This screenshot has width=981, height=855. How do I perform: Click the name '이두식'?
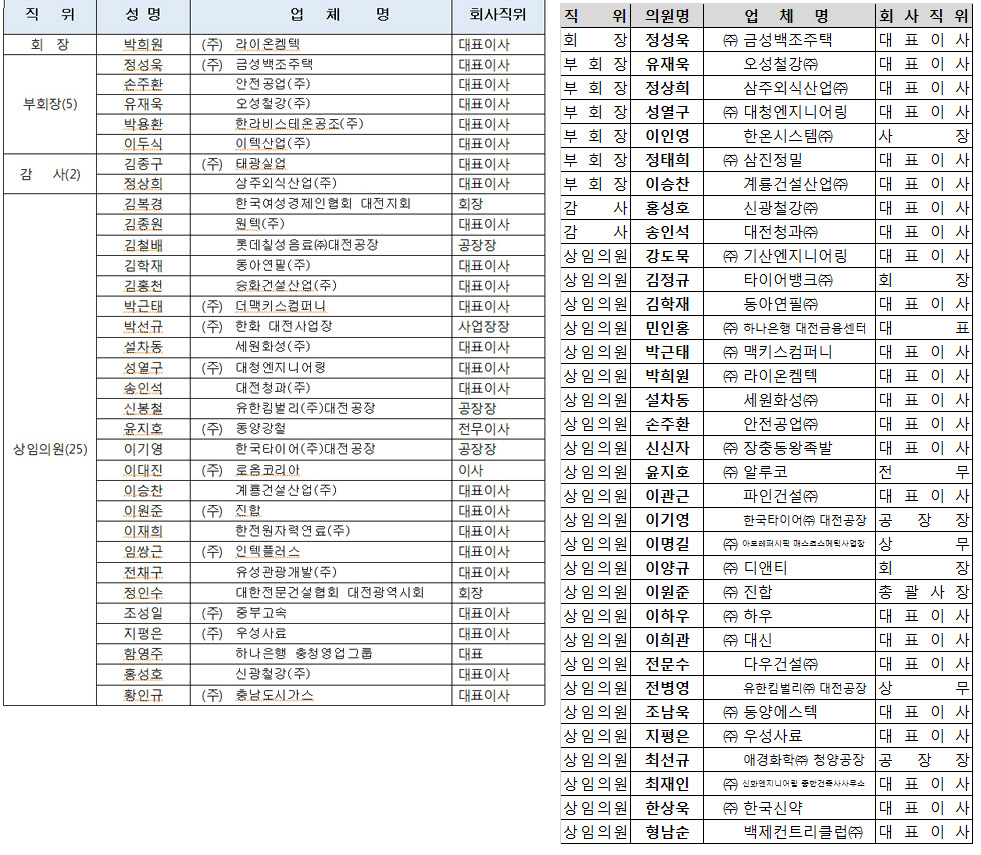click(143, 144)
